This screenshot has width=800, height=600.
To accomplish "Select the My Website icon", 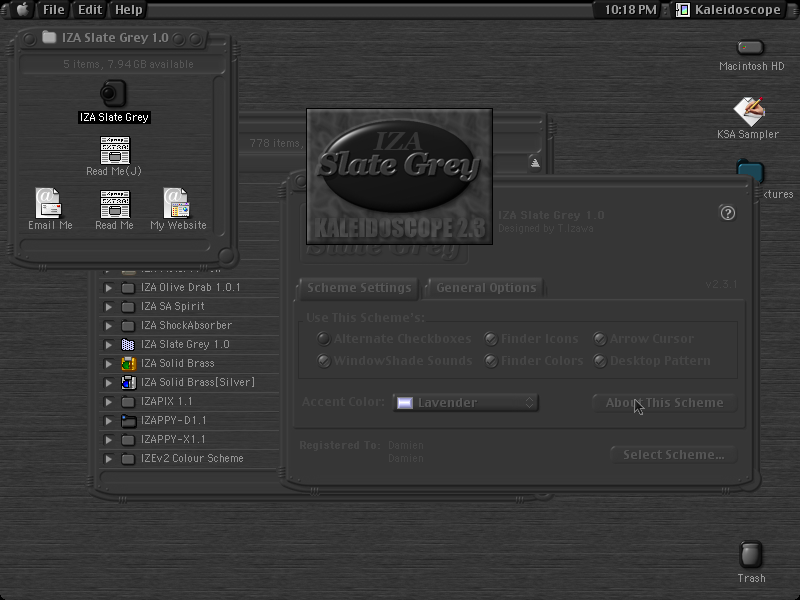I will [177, 203].
